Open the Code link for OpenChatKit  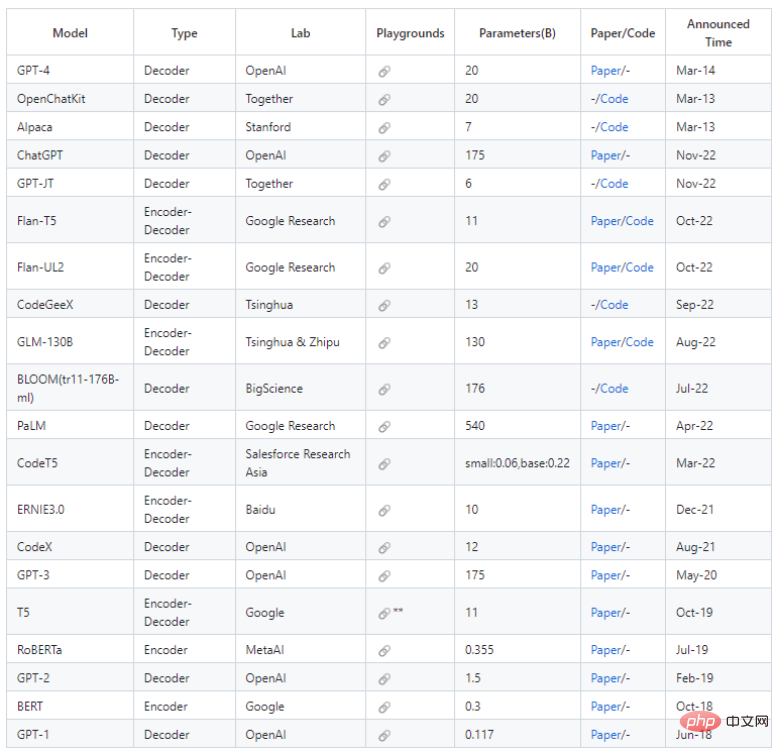tap(614, 99)
